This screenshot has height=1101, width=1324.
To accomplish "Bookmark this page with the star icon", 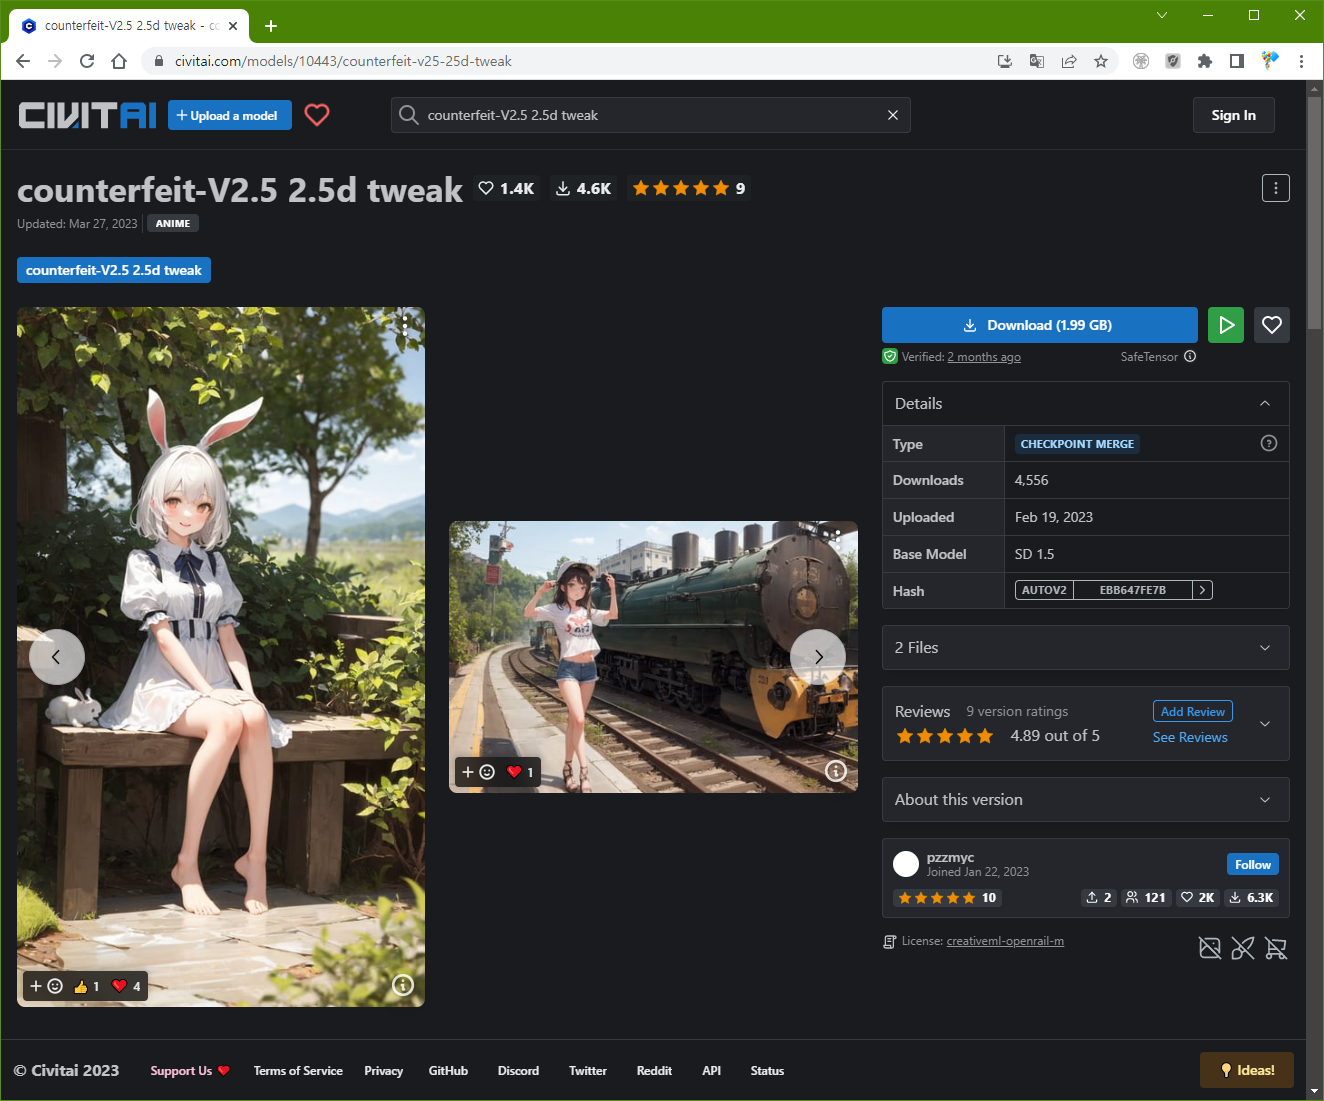I will (1101, 61).
